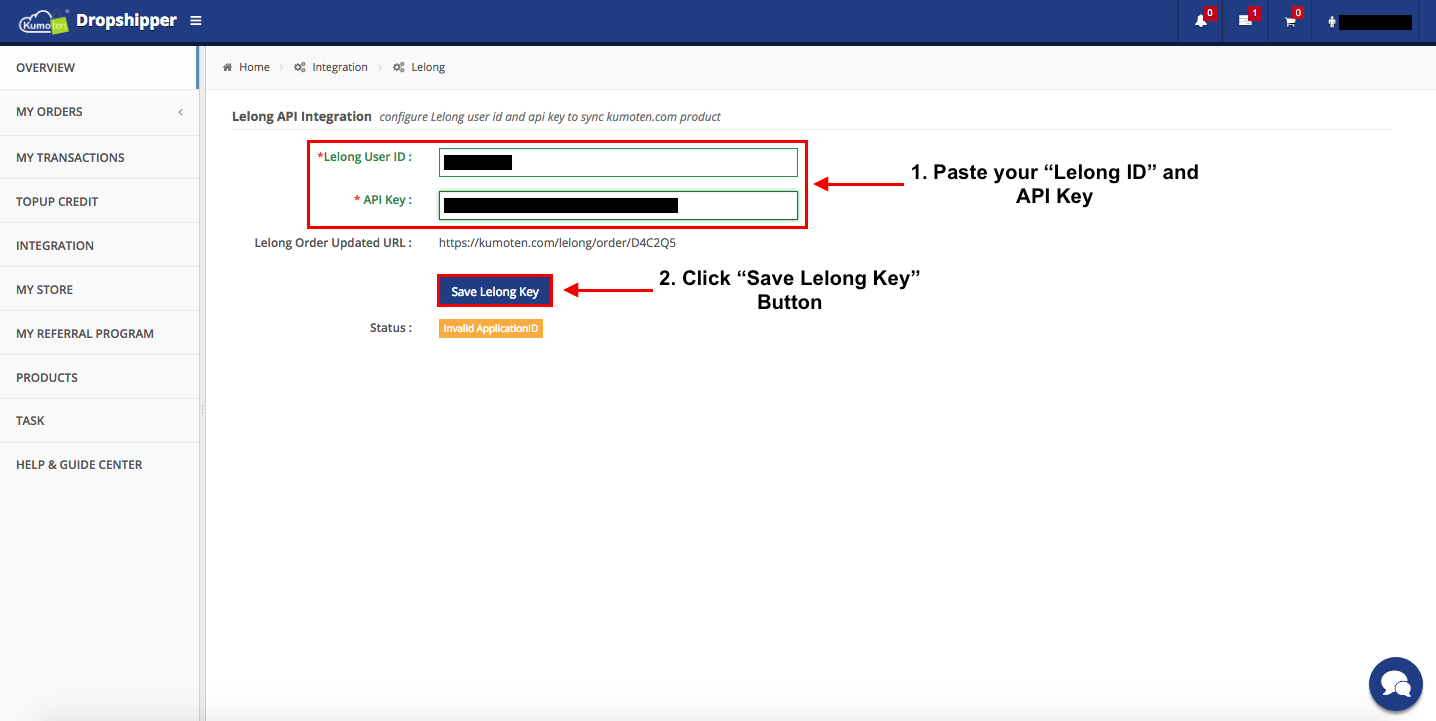Click the Save Lelong Key button

[x=495, y=291]
